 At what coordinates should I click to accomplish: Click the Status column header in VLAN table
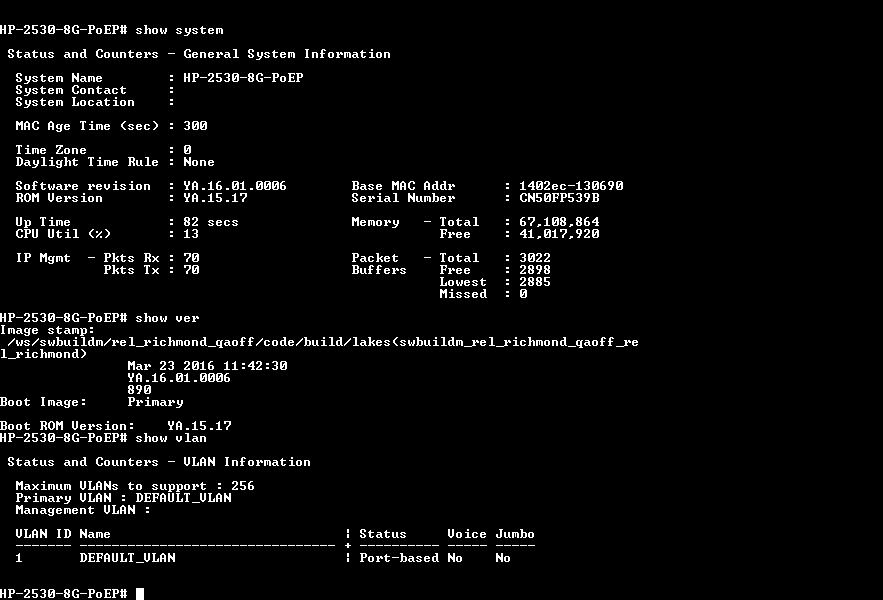pos(382,534)
